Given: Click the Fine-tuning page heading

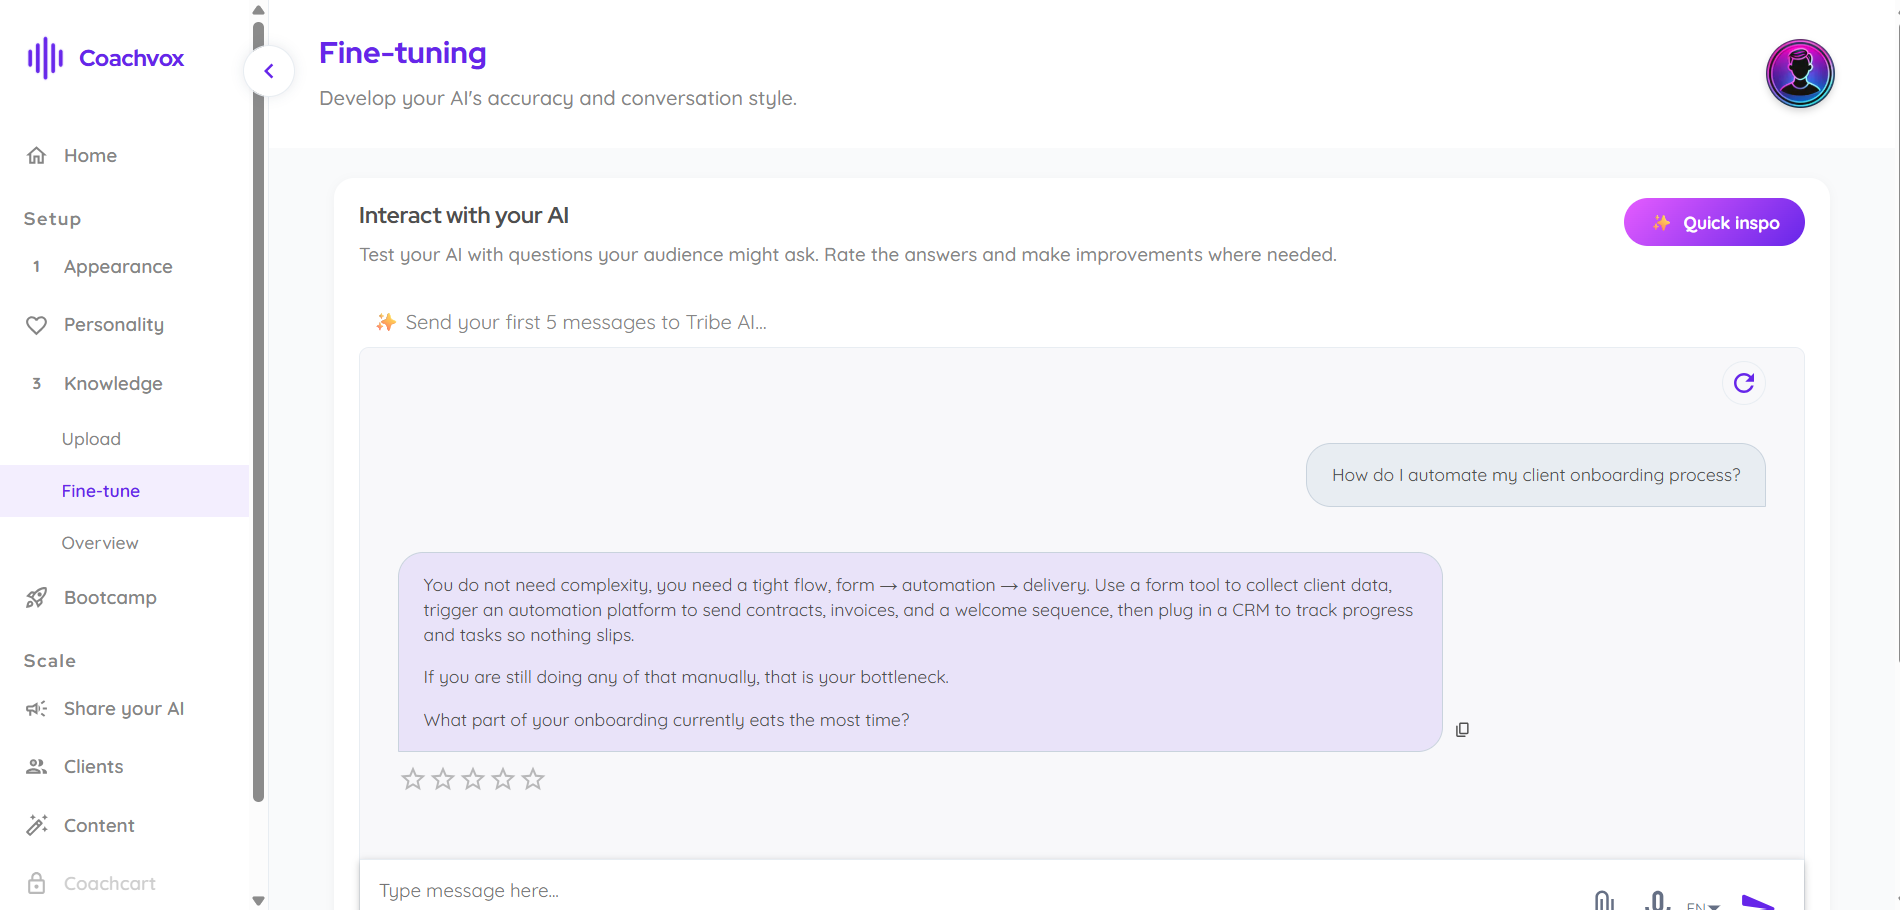Looking at the screenshot, I should (403, 53).
